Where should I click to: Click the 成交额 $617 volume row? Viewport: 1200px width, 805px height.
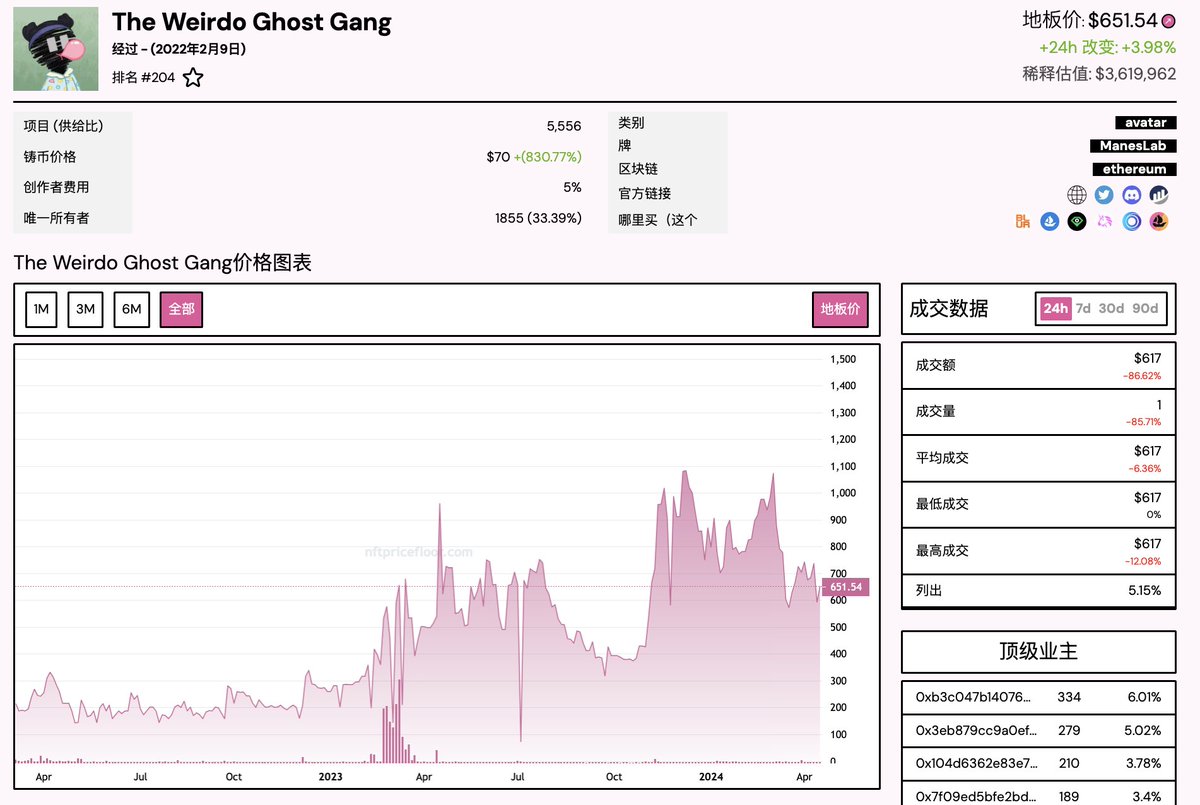[1039, 365]
